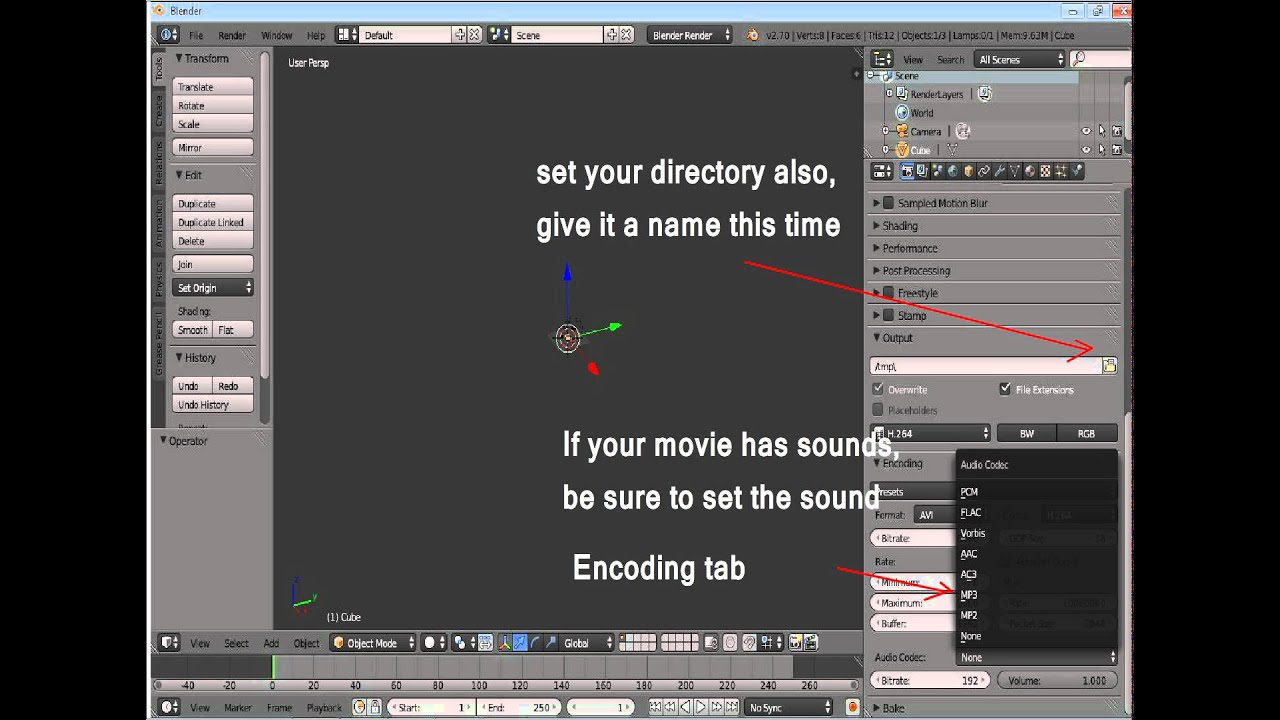Select MP3 from Audio Codec list
The width and height of the screenshot is (1280, 720).
969,595
